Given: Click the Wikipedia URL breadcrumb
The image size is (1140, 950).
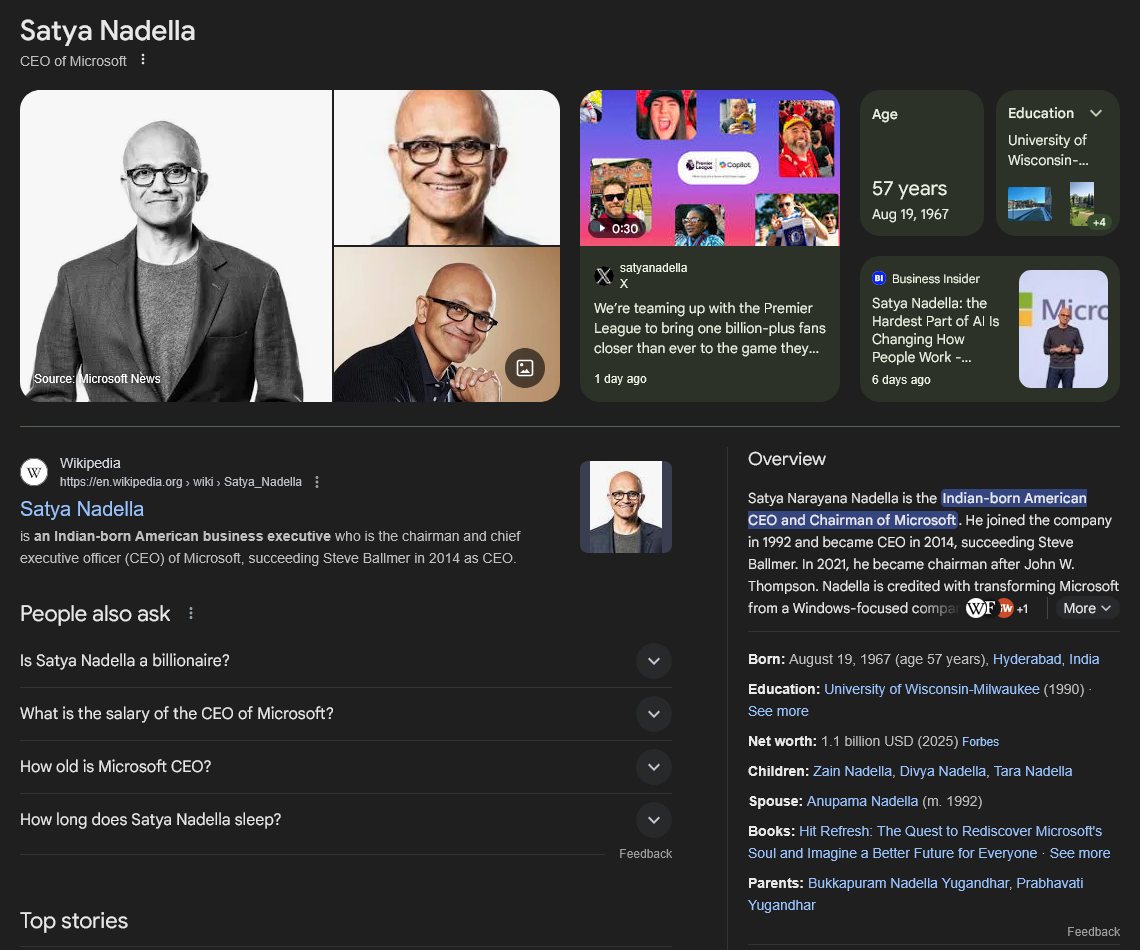Looking at the screenshot, I should [180, 482].
